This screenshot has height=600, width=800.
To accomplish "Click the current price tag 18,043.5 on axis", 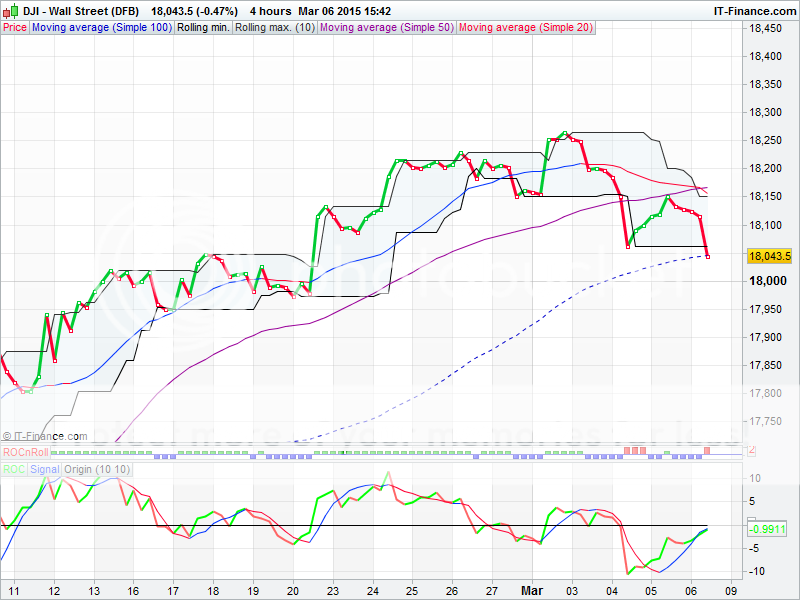I will (769, 256).
